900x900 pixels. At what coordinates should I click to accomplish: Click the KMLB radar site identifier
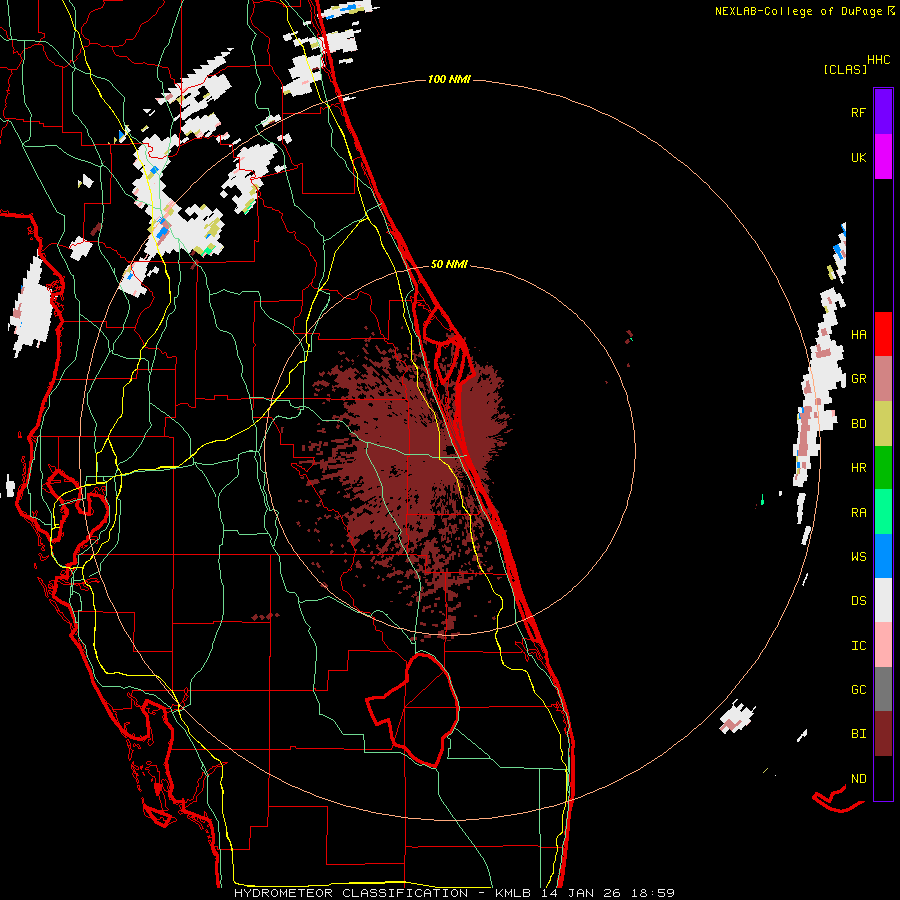(514, 893)
